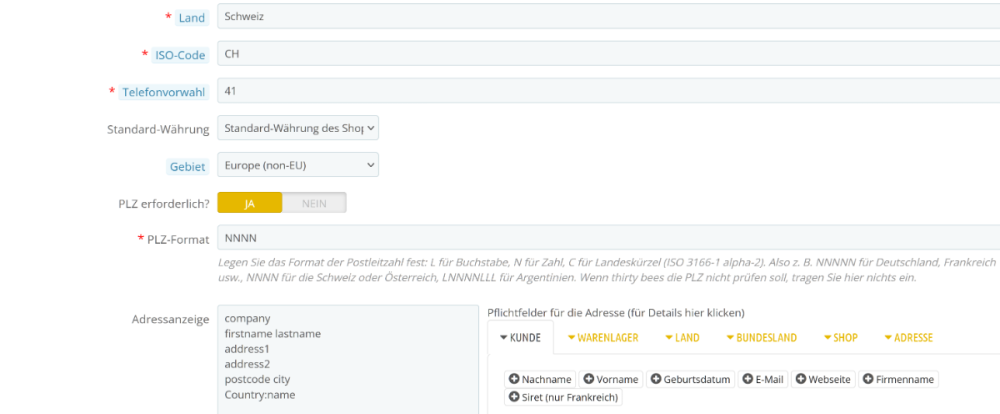Set PLZ erforderlich to NEIN

314,203
